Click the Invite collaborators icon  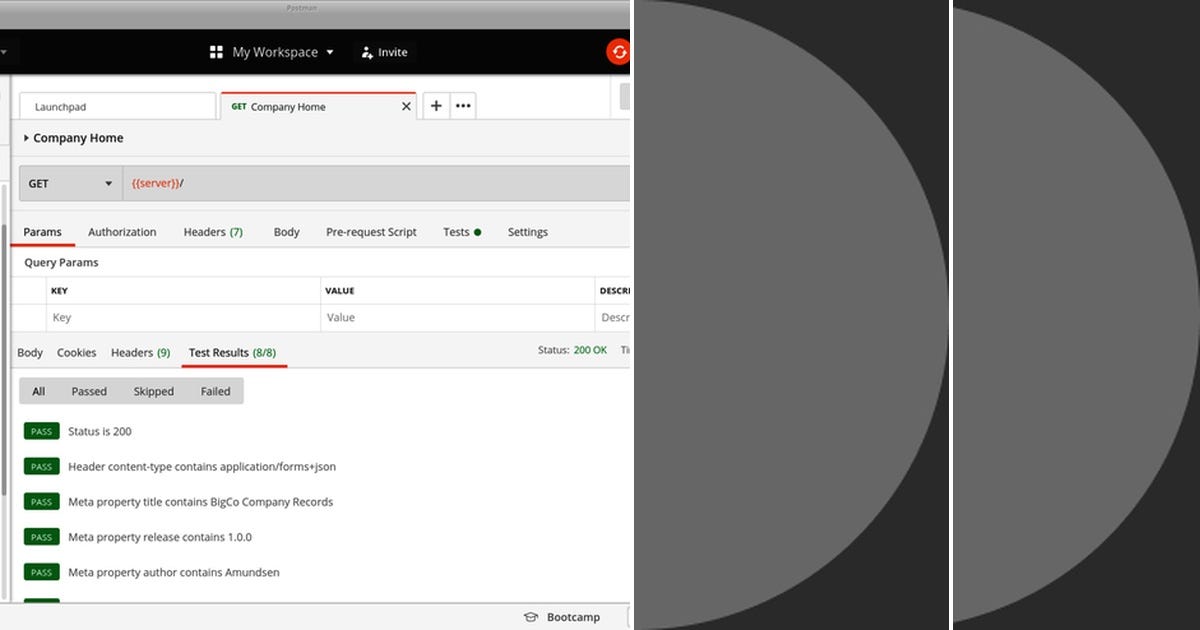coord(367,52)
